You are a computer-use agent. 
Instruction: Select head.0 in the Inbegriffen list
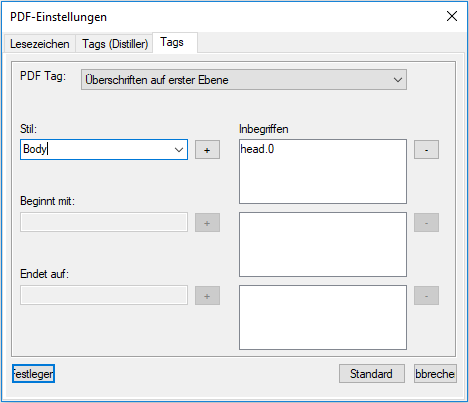point(257,149)
